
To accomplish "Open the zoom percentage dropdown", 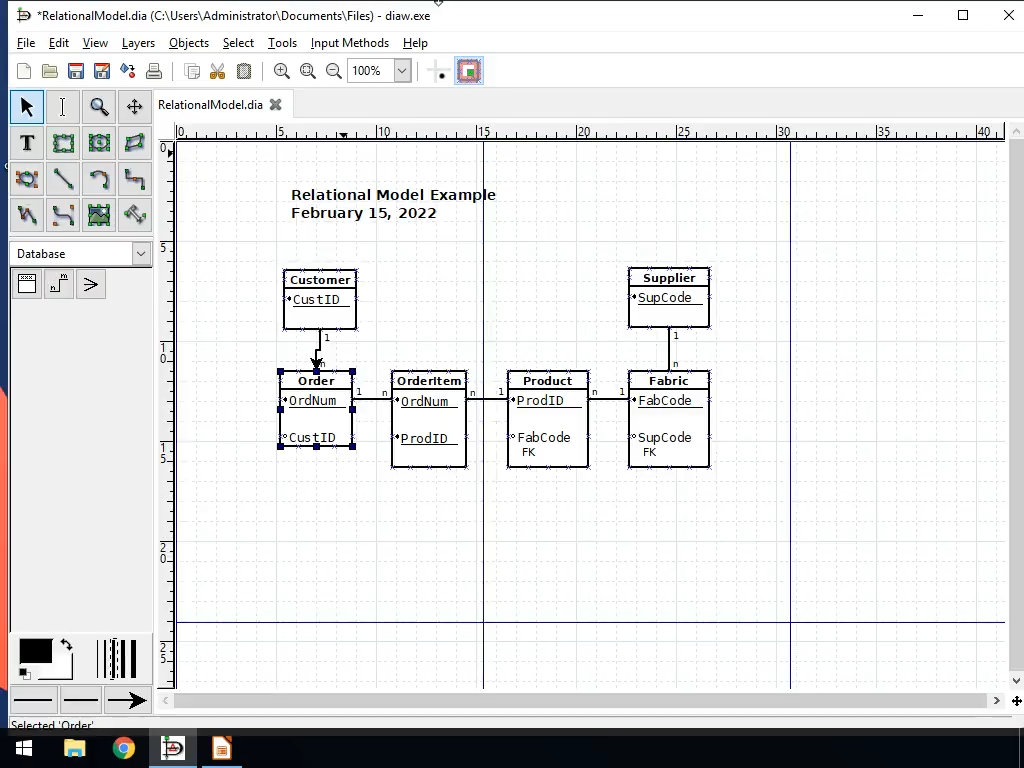I will [x=400, y=70].
